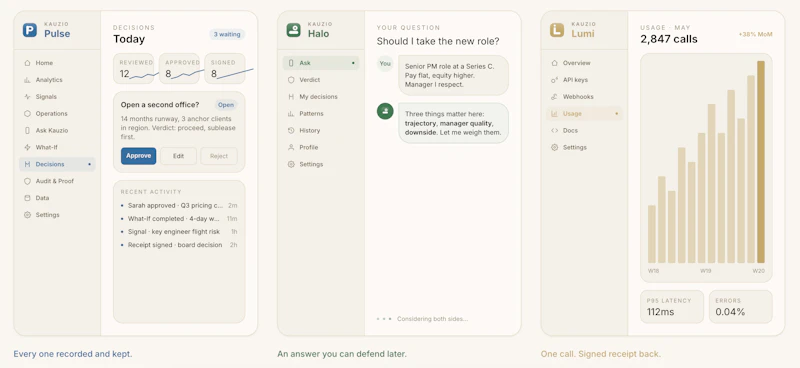Open the Sarah approved Q3 pricing activity
The image size is (800, 368).
tap(179, 205)
